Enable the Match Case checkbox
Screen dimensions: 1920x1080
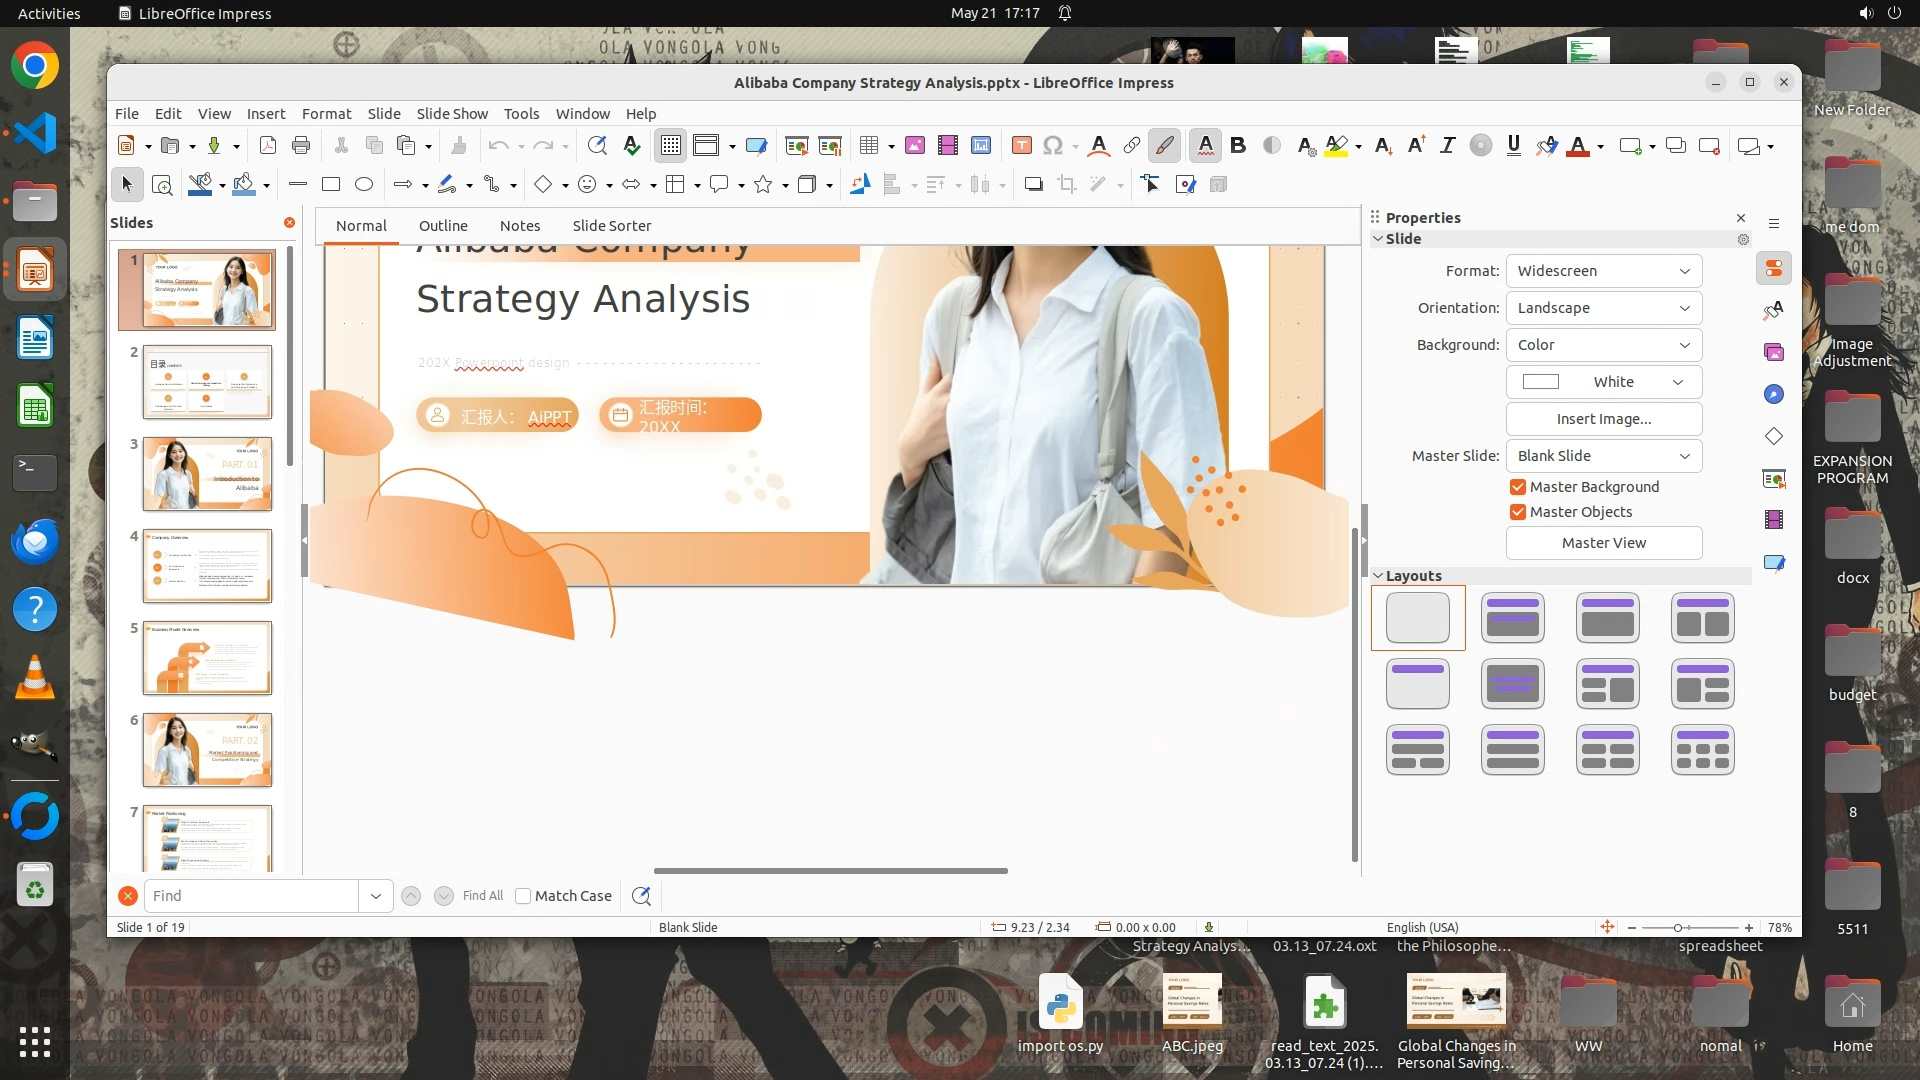coord(523,896)
